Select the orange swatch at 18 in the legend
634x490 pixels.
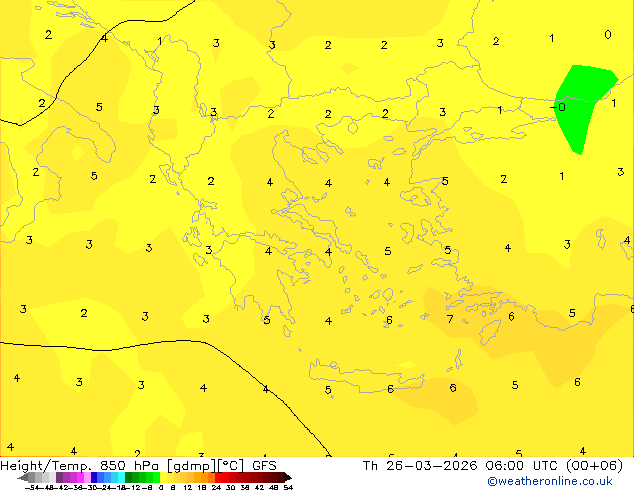(x=204, y=478)
